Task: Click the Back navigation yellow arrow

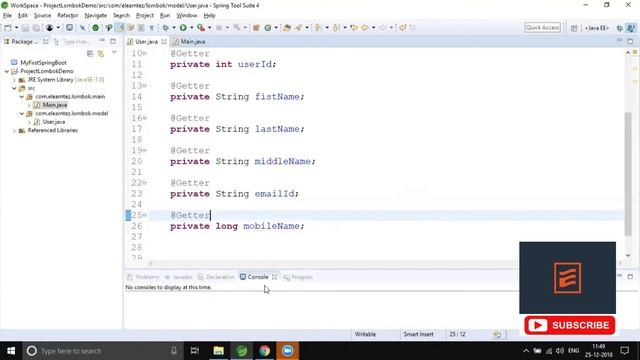Action: coord(364,28)
